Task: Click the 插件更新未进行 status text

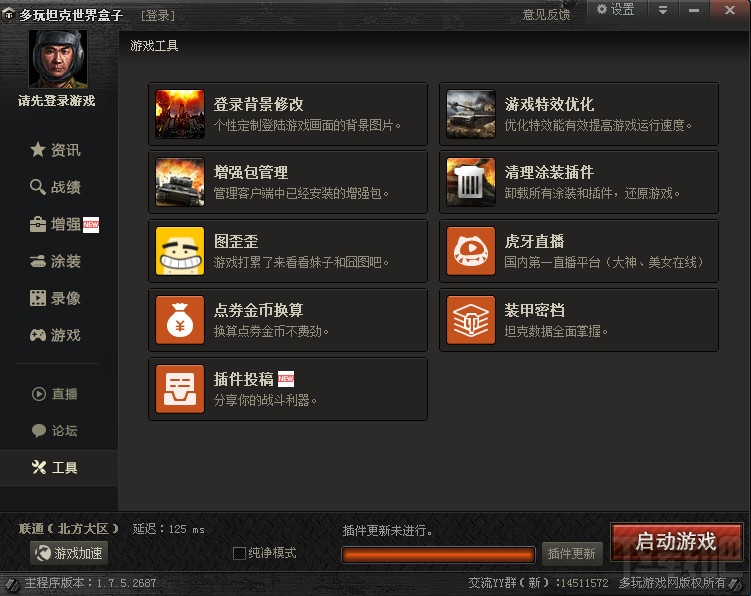Action: coord(388,530)
